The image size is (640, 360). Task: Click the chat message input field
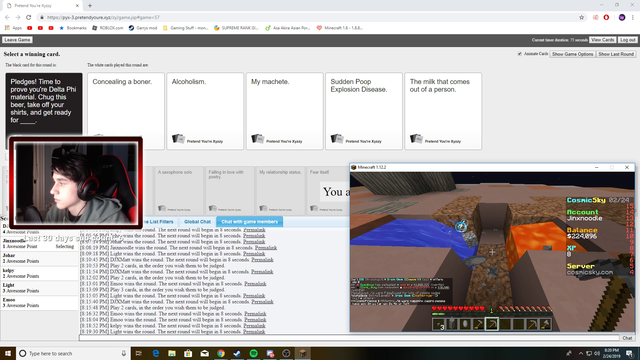[x=349, y=338]
